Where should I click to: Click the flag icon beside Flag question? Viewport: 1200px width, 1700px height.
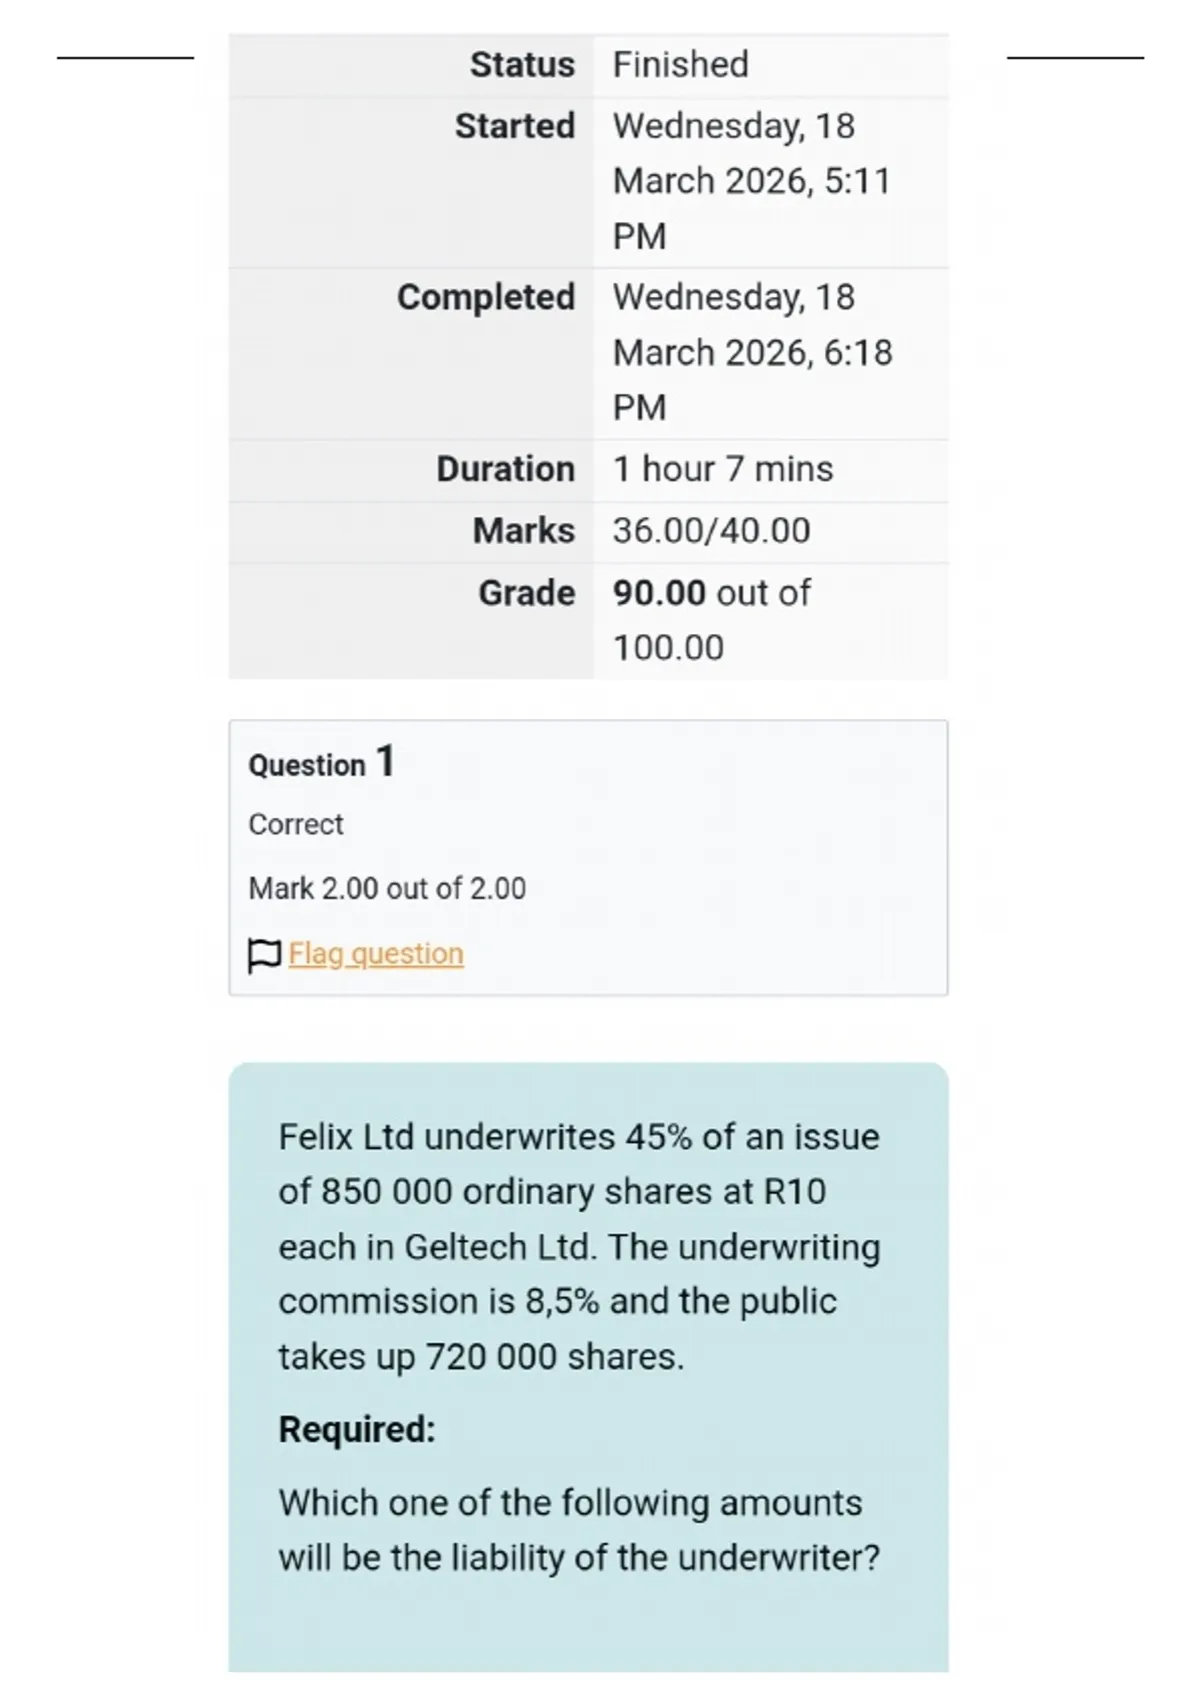coord(264,955)
